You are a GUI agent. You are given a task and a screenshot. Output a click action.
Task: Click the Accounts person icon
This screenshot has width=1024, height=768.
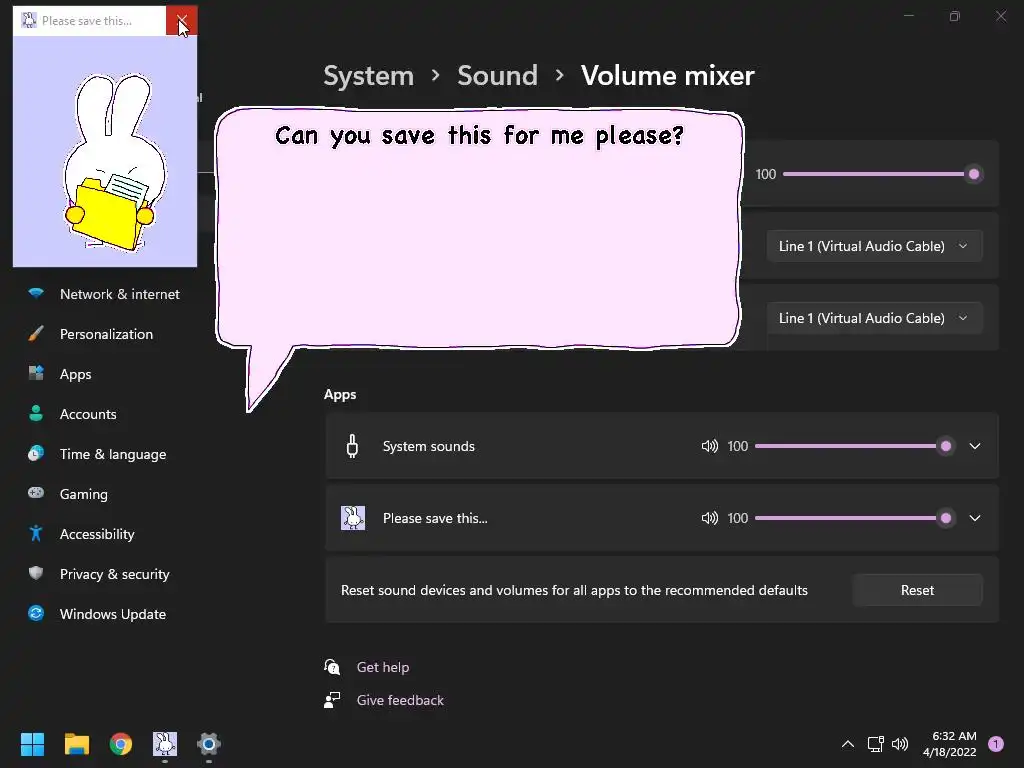[36, 413]
